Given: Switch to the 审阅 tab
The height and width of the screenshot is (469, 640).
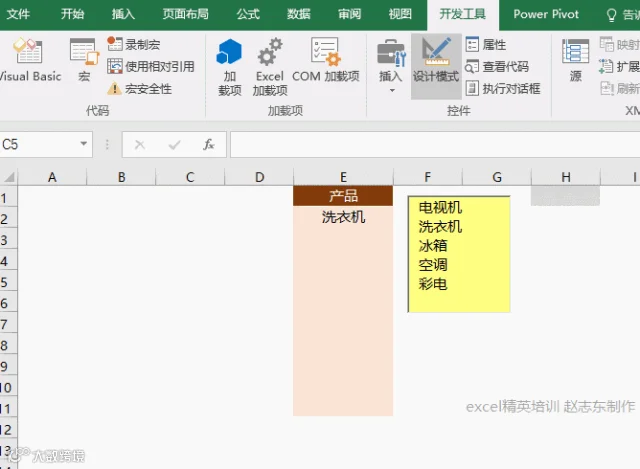Looking at the screenshot, I should 349,14.
